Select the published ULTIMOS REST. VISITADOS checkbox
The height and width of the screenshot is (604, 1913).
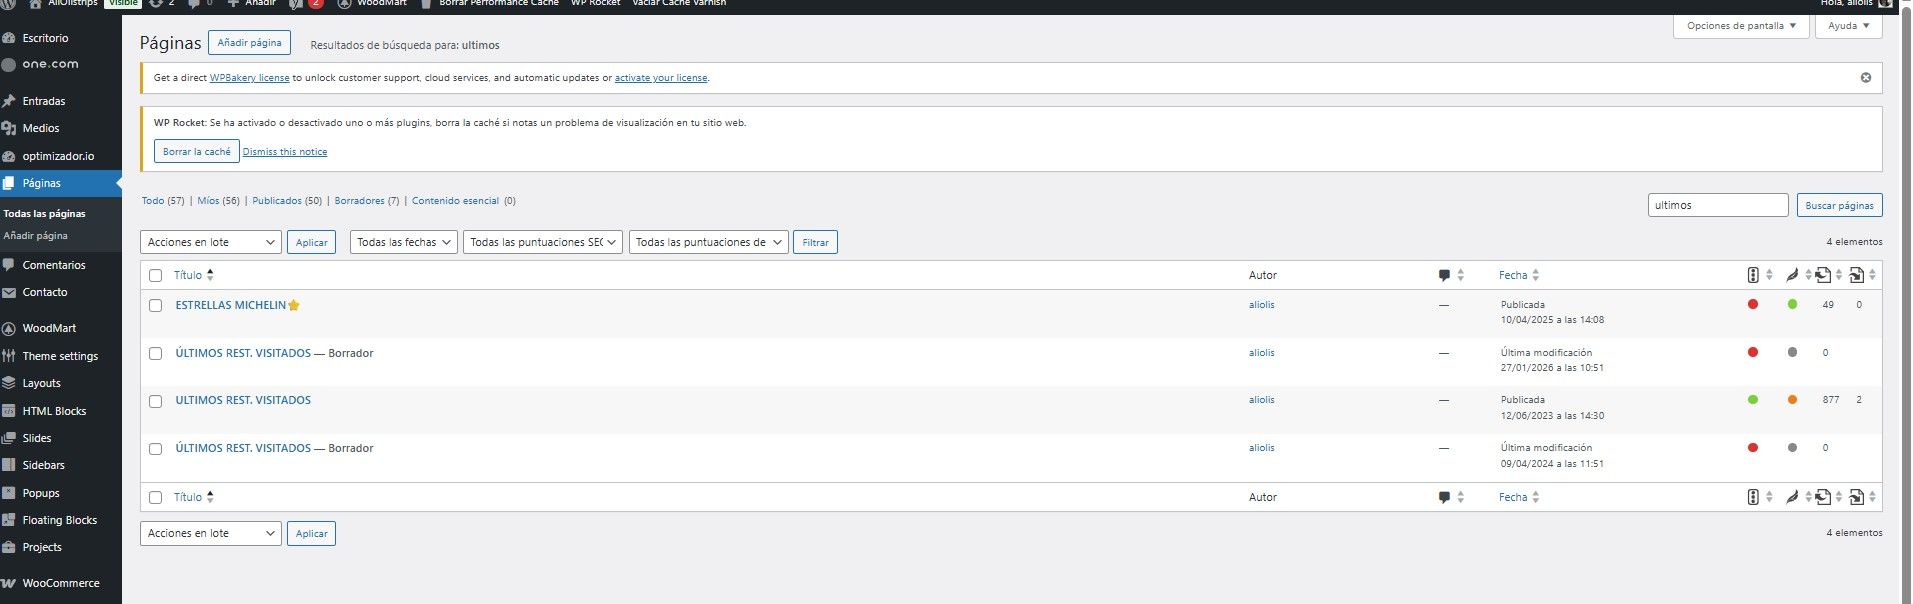point(155,401)
